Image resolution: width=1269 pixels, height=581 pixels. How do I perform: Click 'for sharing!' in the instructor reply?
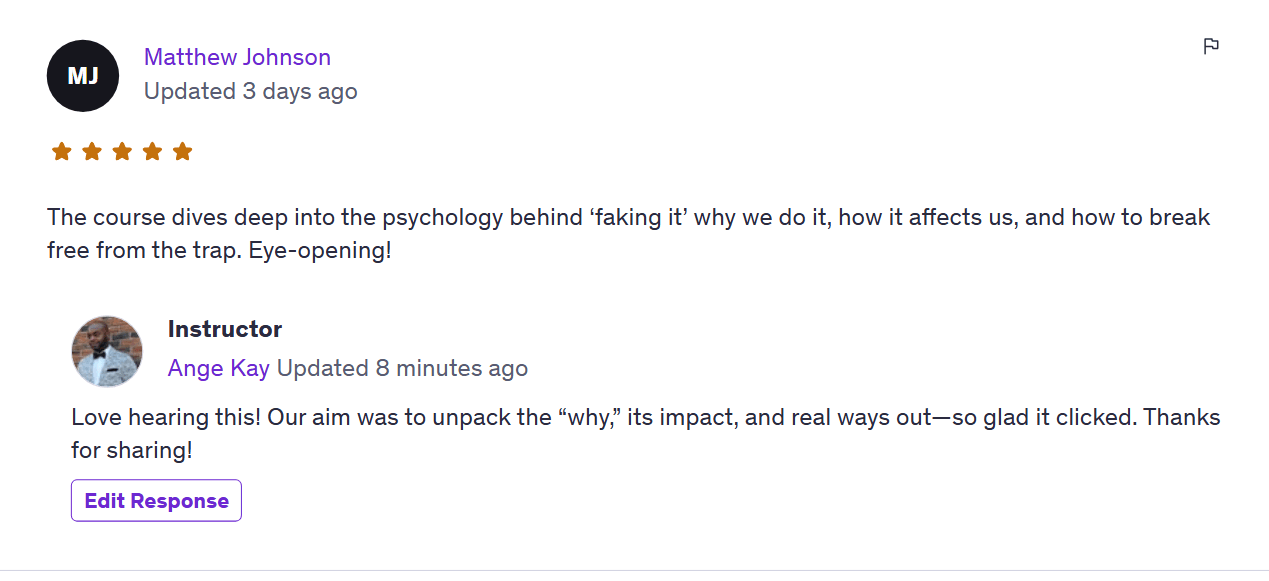[131, 450]
